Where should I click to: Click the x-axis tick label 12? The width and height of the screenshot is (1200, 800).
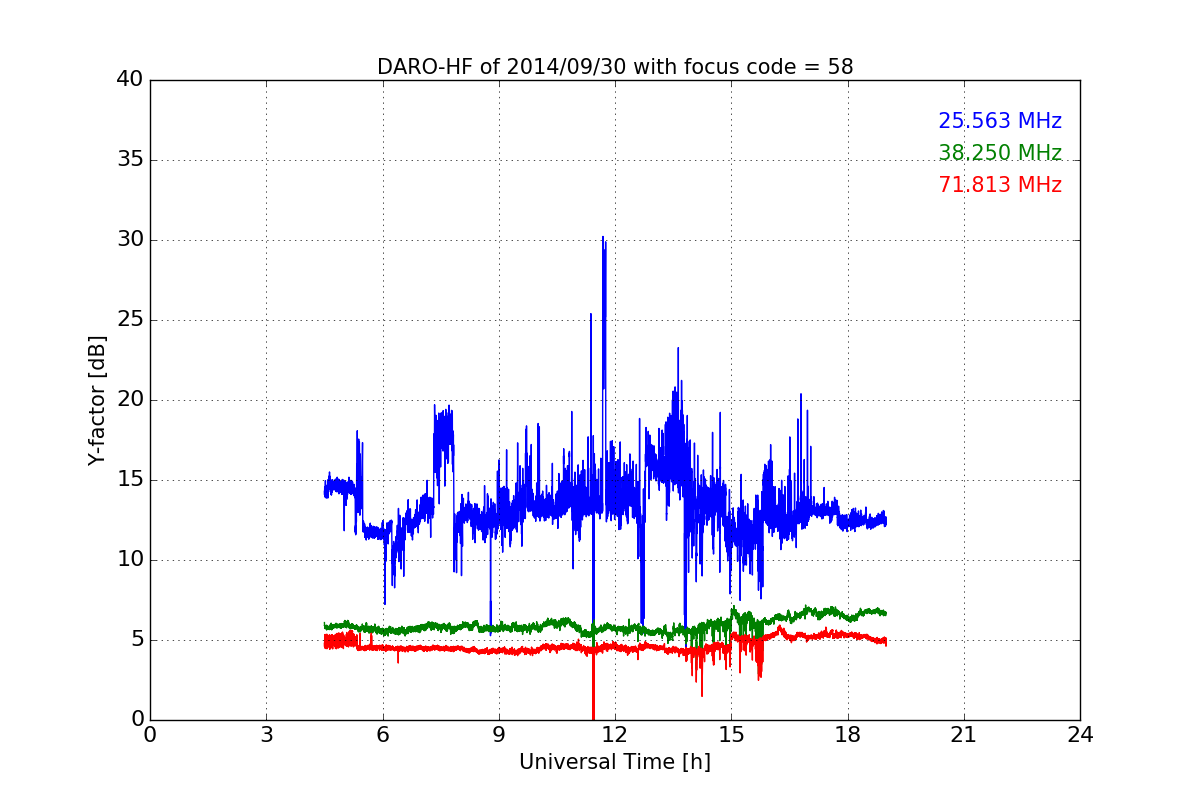[615, 735]
